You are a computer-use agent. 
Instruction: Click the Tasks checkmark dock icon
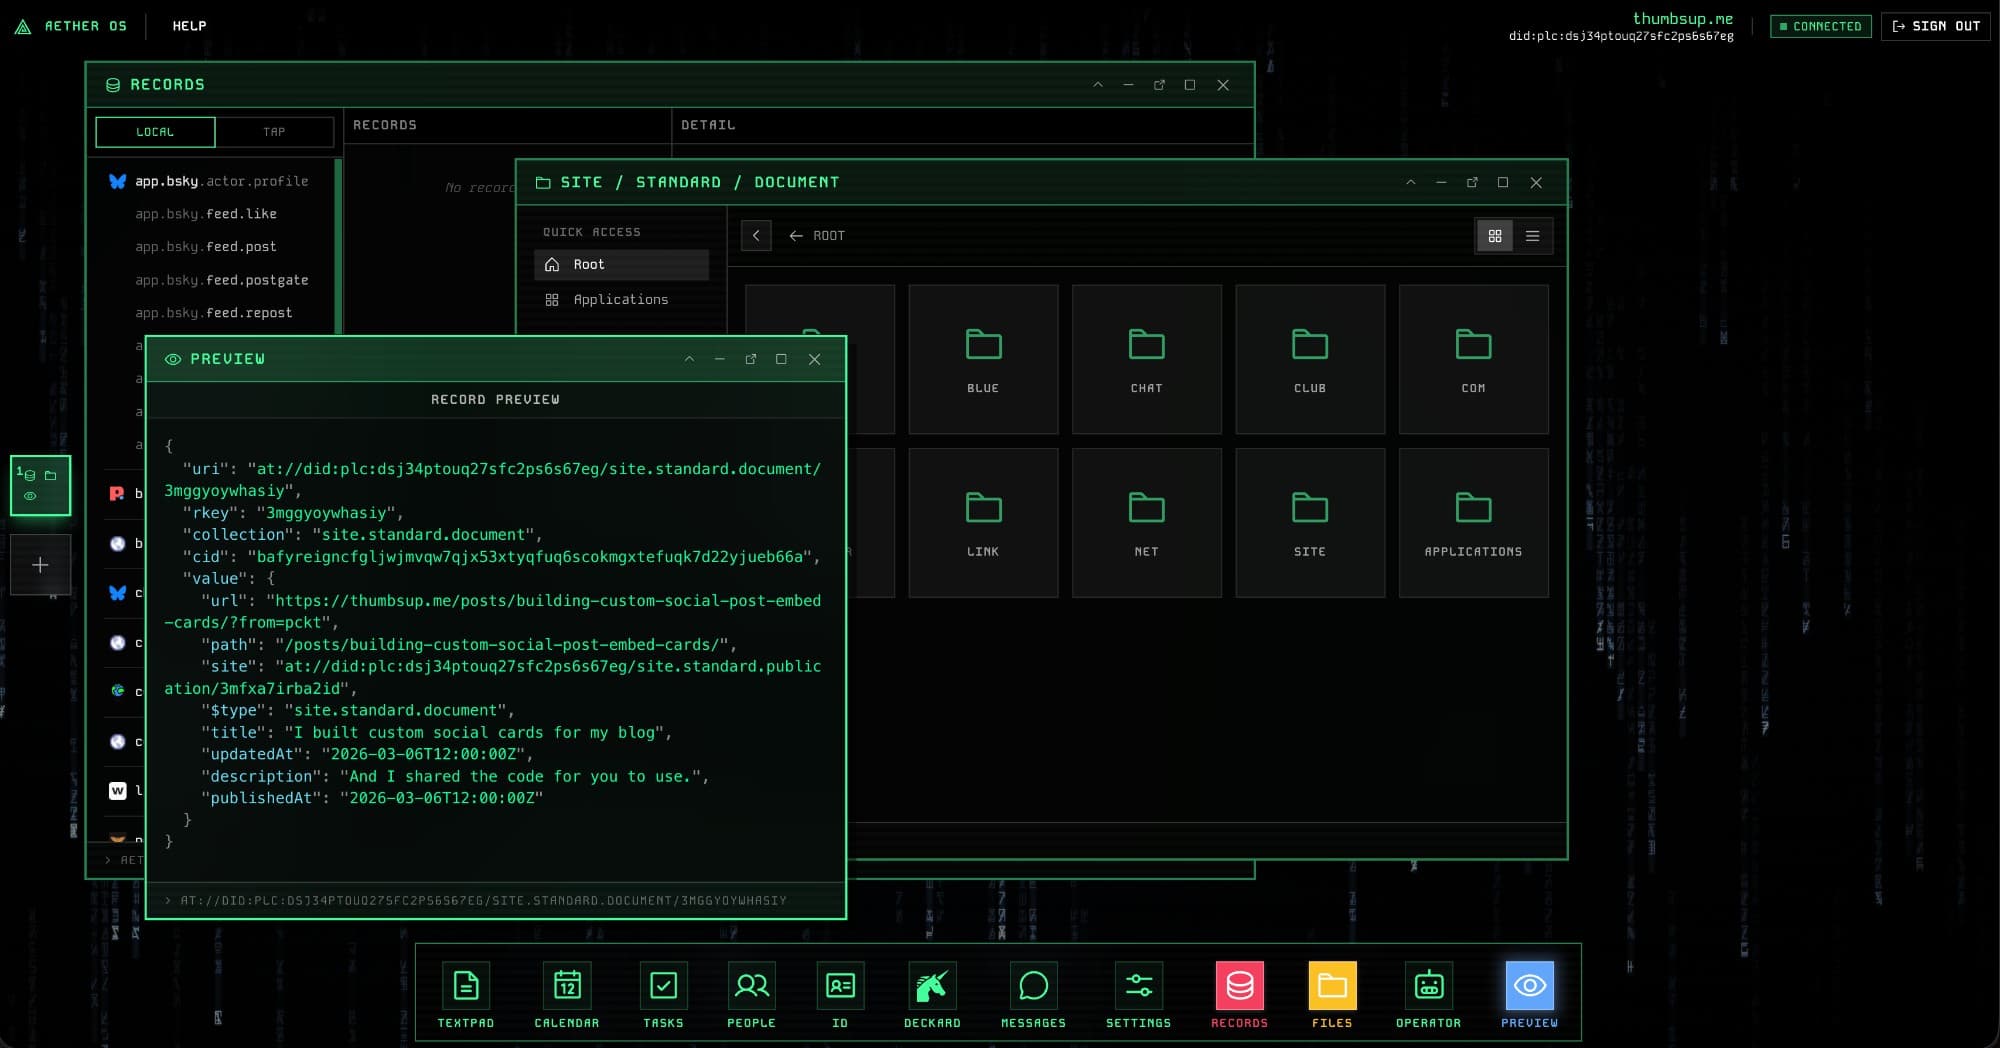coord(663,986)
